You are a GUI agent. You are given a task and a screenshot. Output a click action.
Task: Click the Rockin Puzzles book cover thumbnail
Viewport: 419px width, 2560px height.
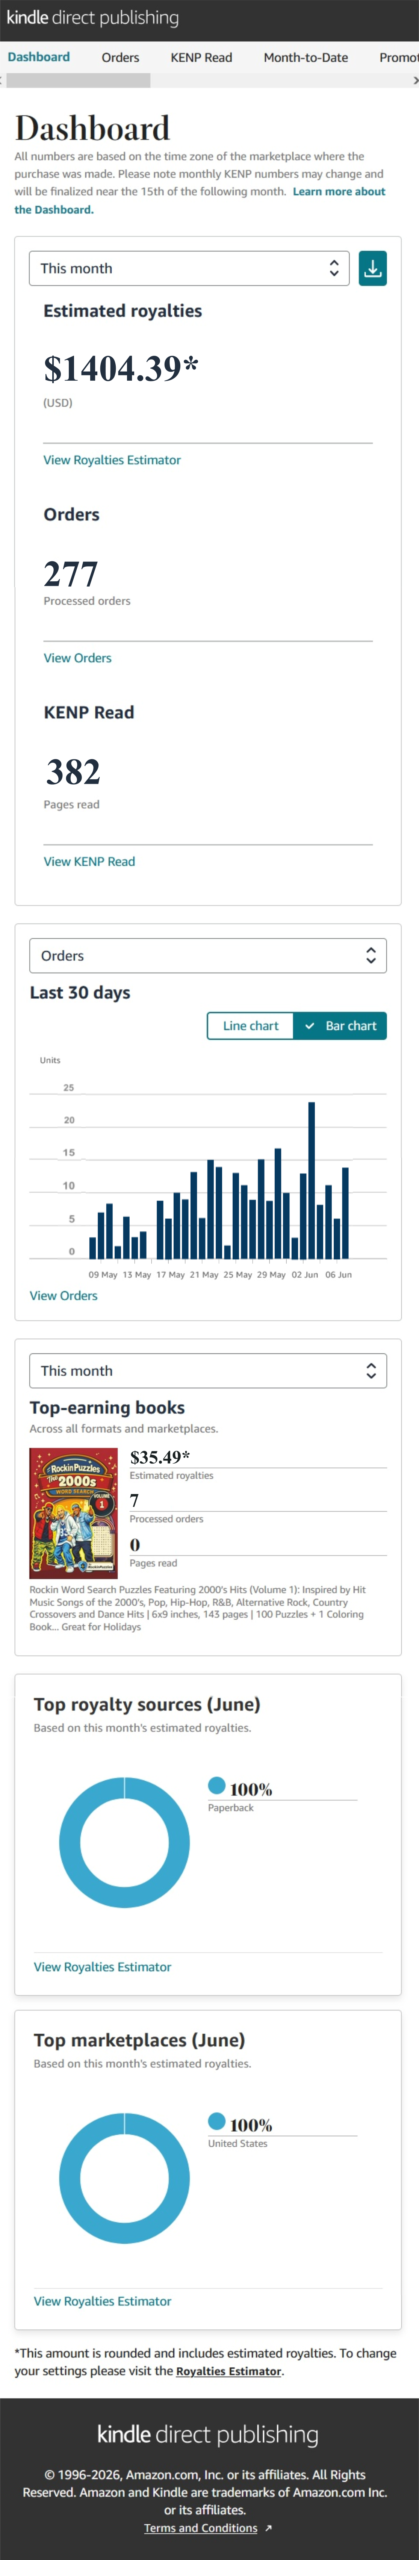[x=73, y=1513]
